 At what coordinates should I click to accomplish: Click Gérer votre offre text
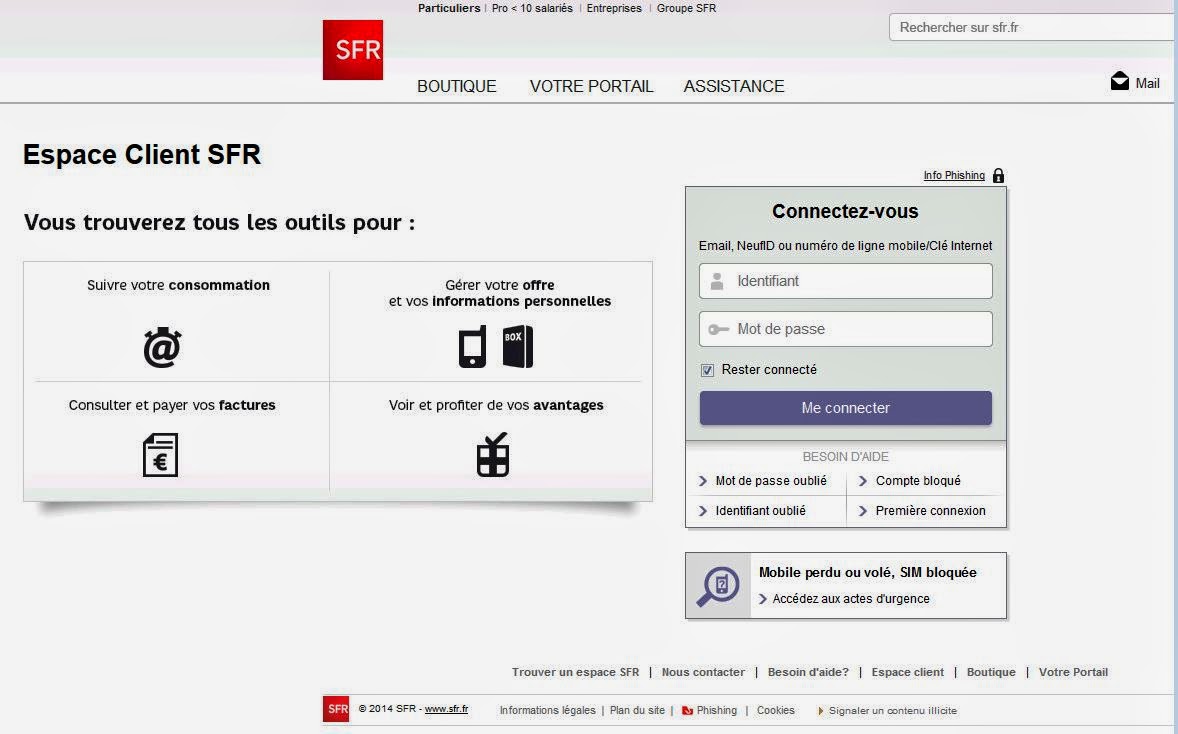coord(500,285)
